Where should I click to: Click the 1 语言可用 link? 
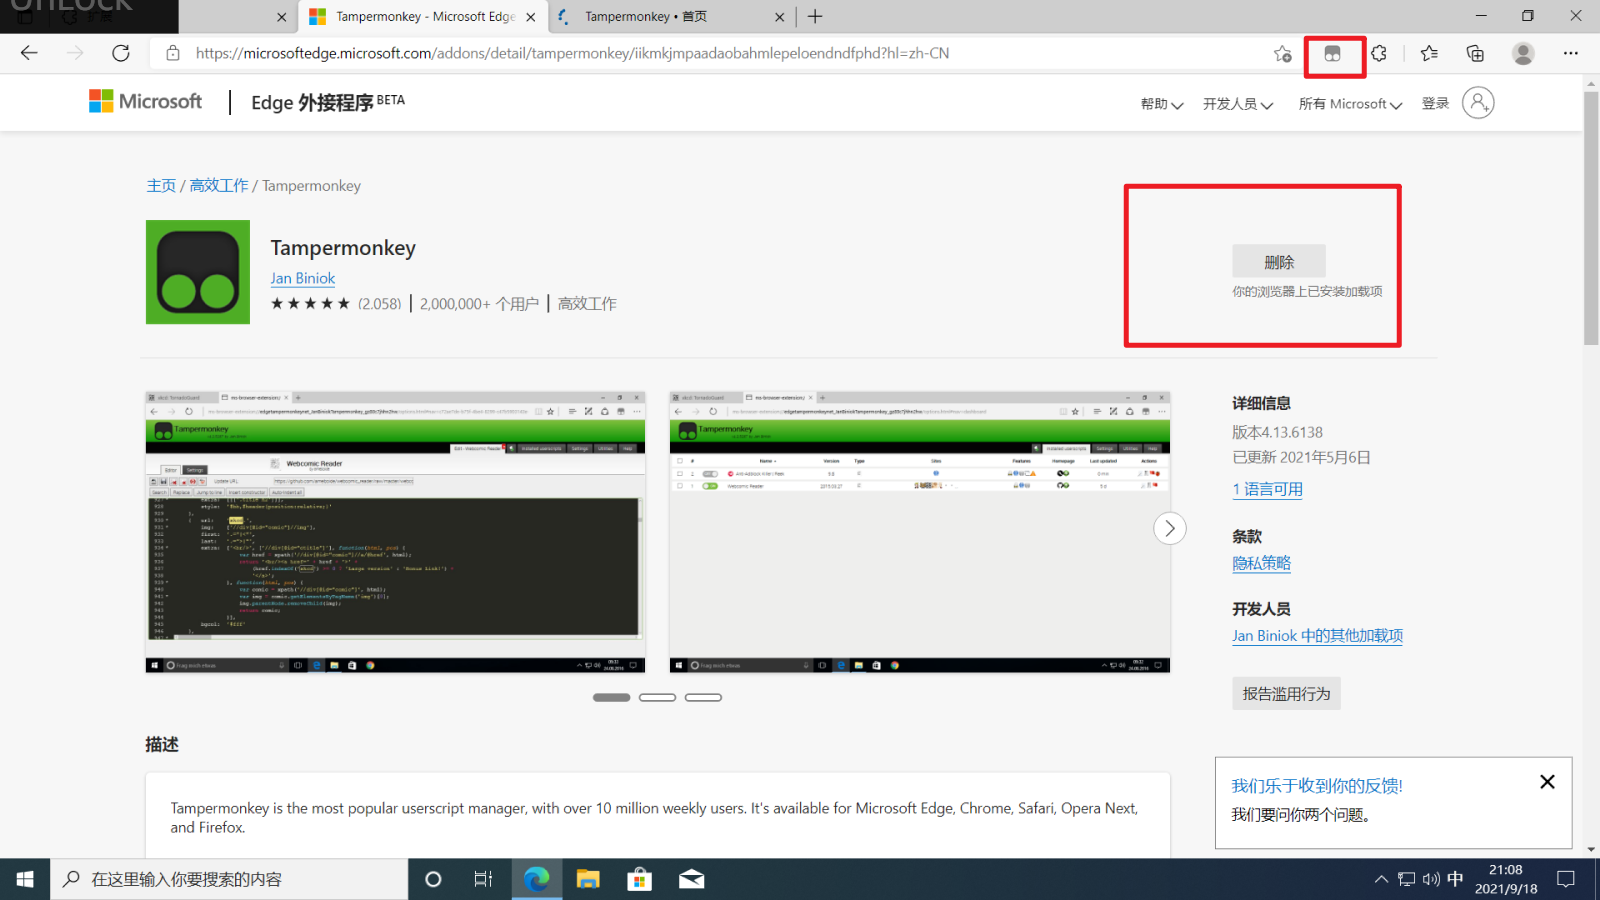point(1267,489)
